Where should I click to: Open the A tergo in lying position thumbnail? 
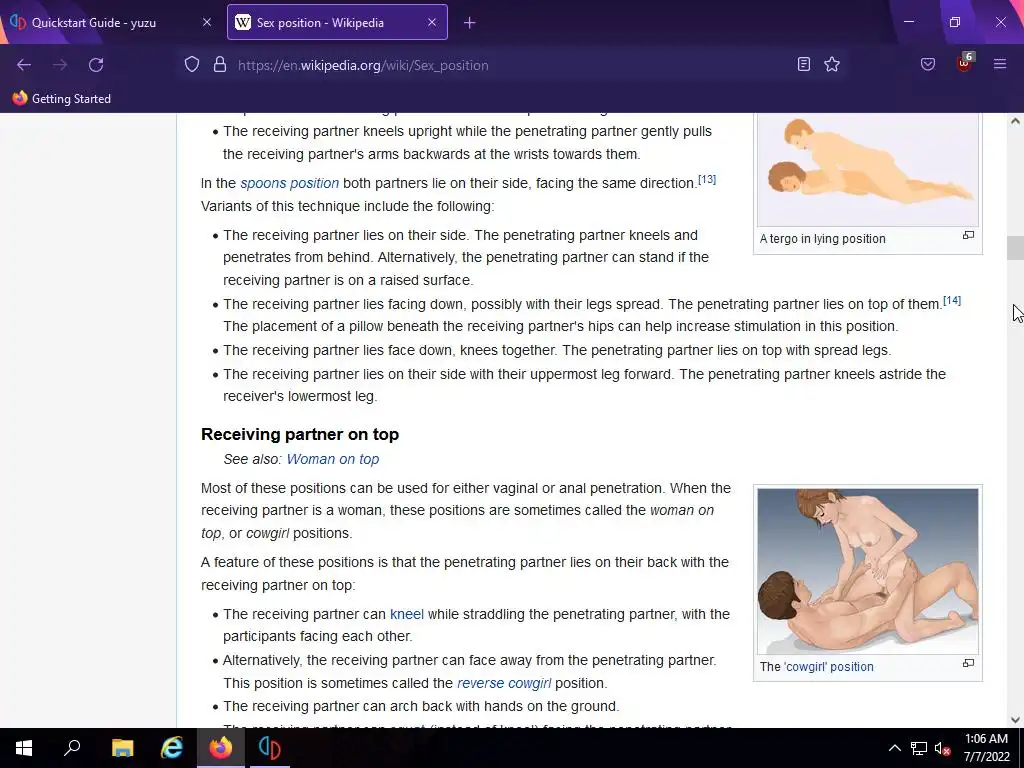click(868, 170)
